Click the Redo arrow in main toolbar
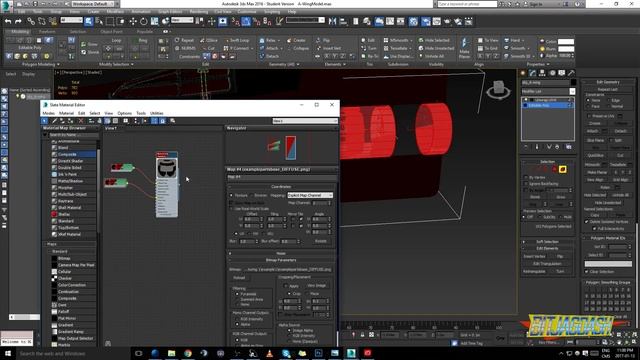 (x=18, y=21)
